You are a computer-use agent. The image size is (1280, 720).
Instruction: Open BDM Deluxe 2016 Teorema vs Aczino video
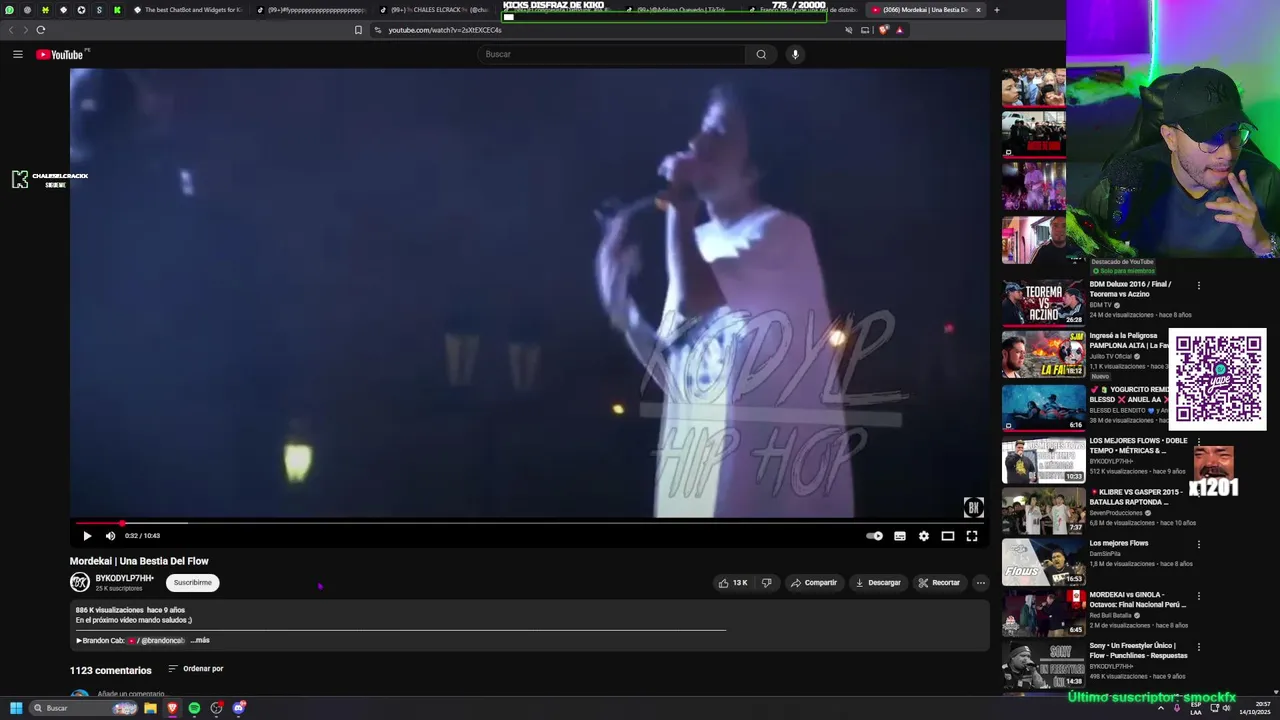coord(1131,289)
